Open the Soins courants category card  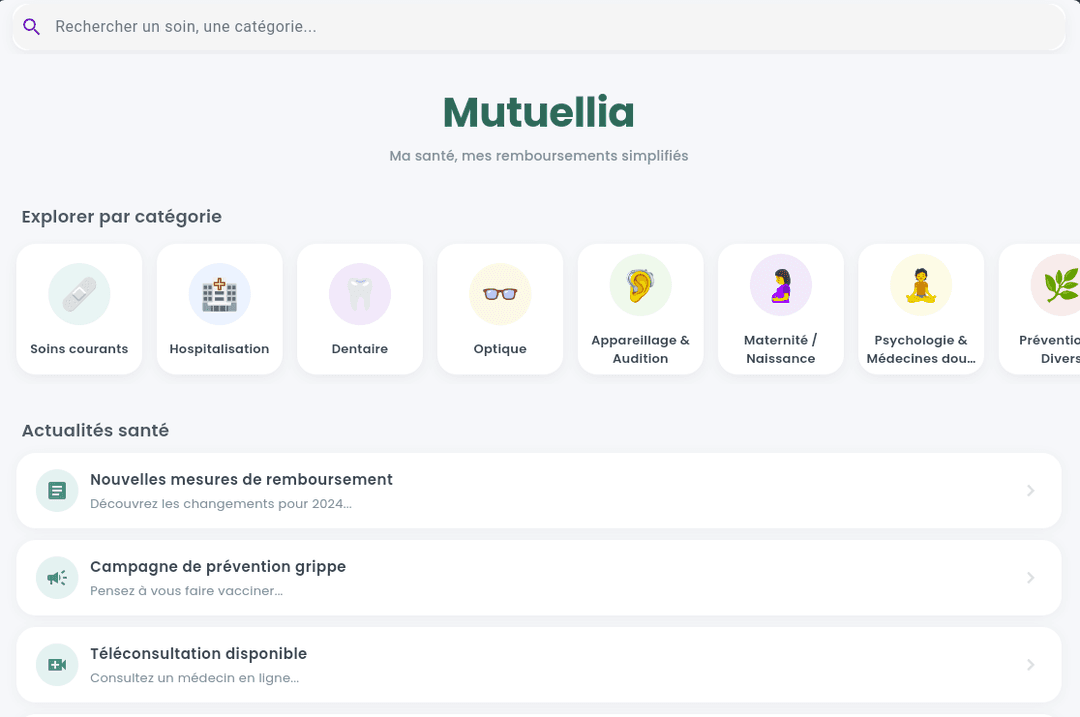coord(79,308)
